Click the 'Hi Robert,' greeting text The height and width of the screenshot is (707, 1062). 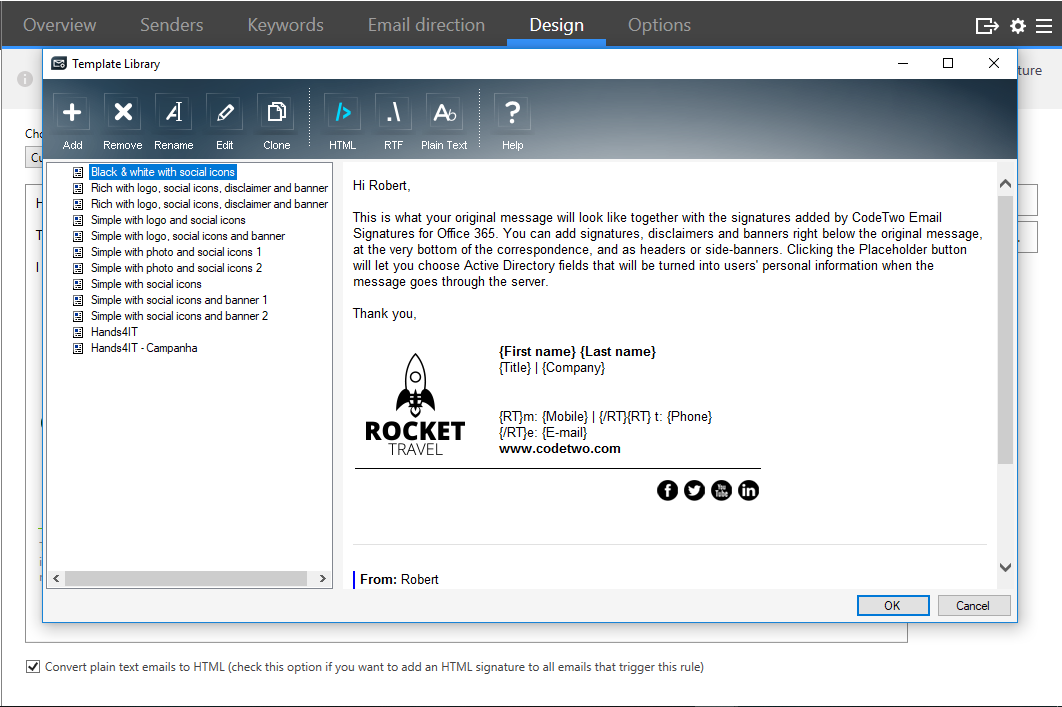click(381, 186)
